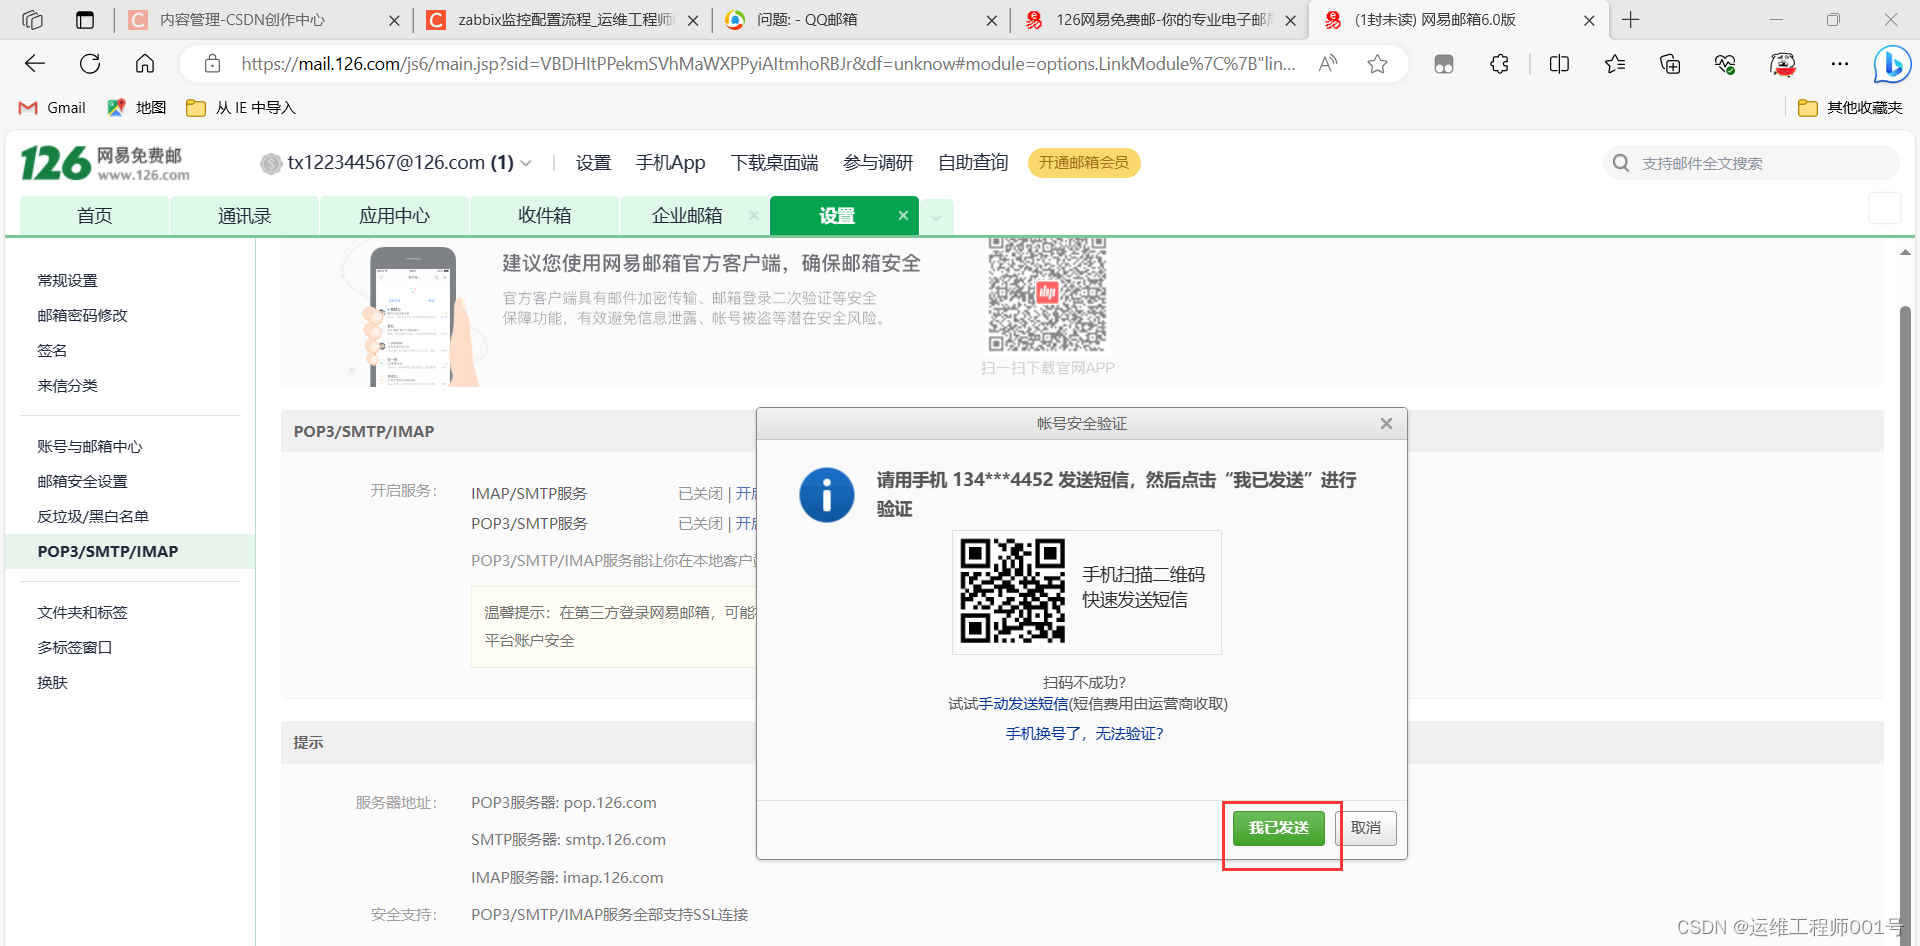The width and height of the screenshot is (1920, 946).
Task: Open the 应用中心 mail tab
Action: (395, 216)
